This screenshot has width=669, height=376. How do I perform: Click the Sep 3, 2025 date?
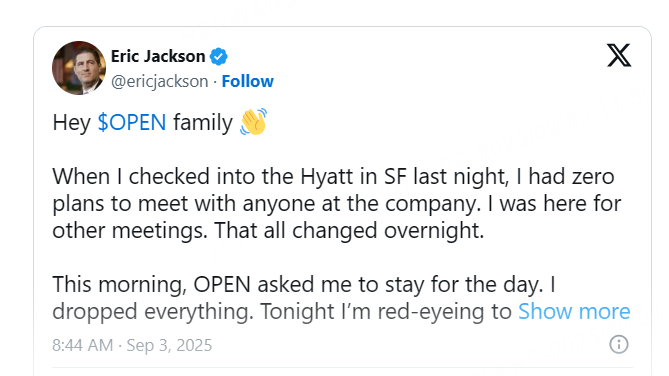click(169, 345)
